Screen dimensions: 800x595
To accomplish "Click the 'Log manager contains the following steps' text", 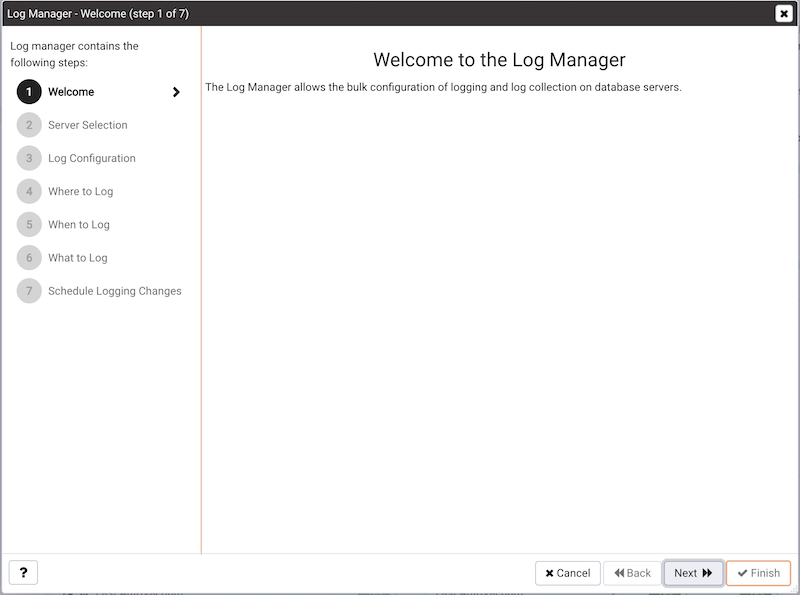I will coord(74,54).
